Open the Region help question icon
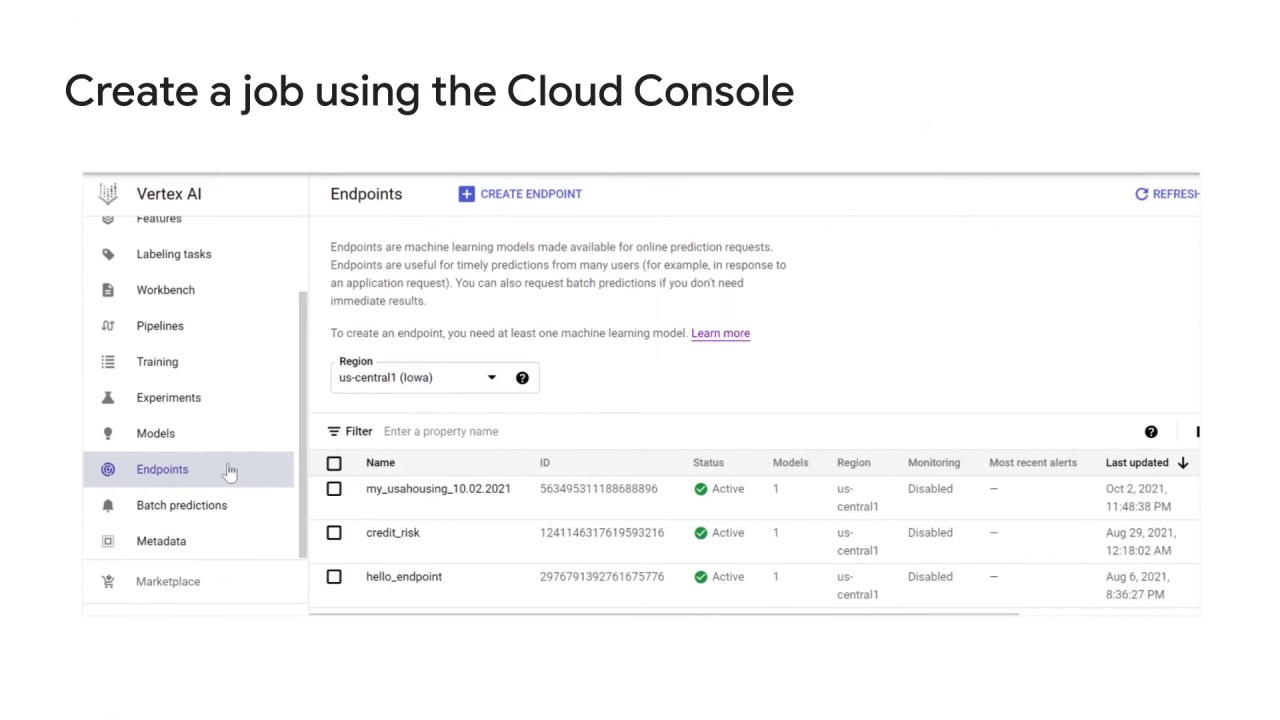The width and height of the screenshot is (1280, 720). [522, 378]
